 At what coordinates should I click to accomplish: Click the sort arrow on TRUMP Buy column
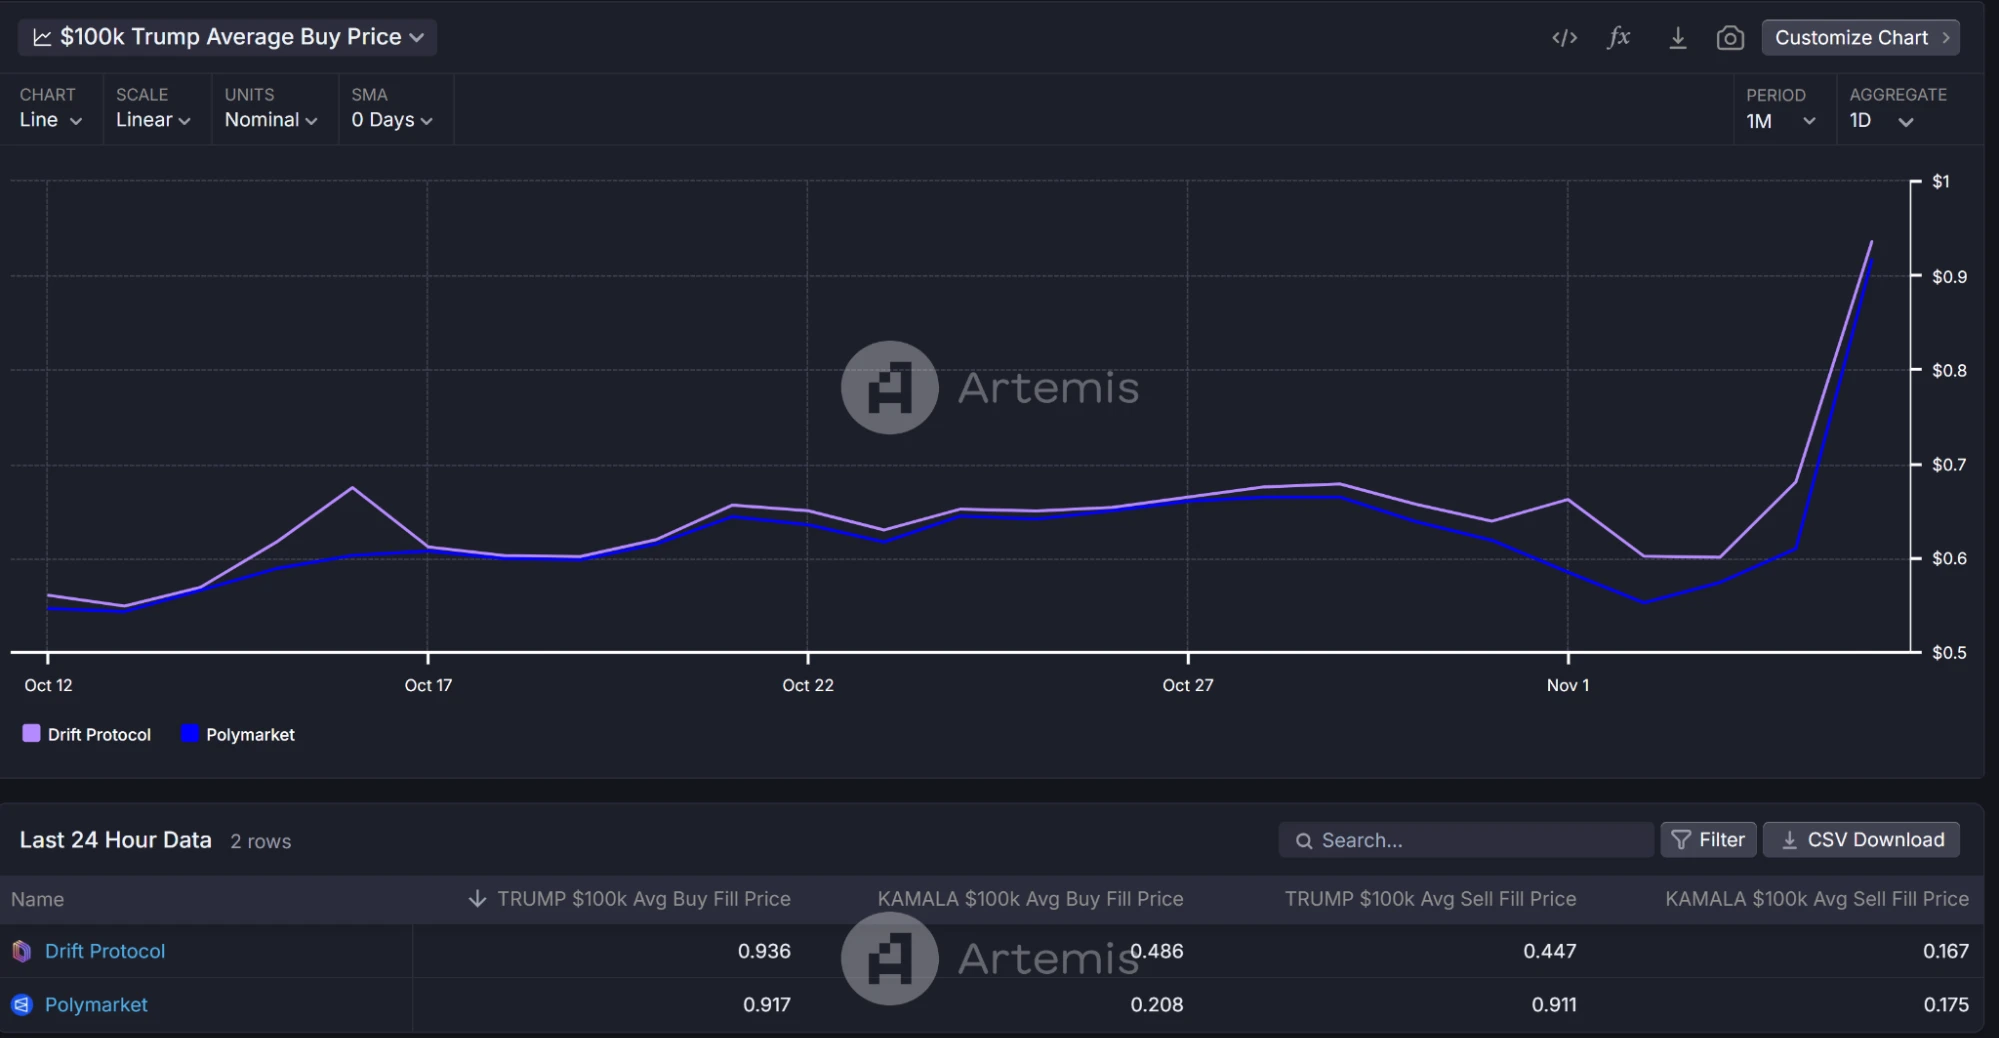point(477,899)
